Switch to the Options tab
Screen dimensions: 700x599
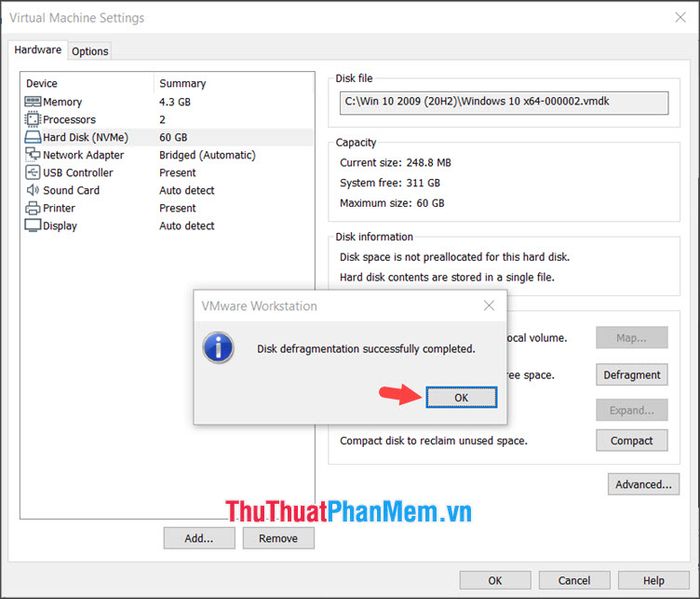click(x=90, y=51)
